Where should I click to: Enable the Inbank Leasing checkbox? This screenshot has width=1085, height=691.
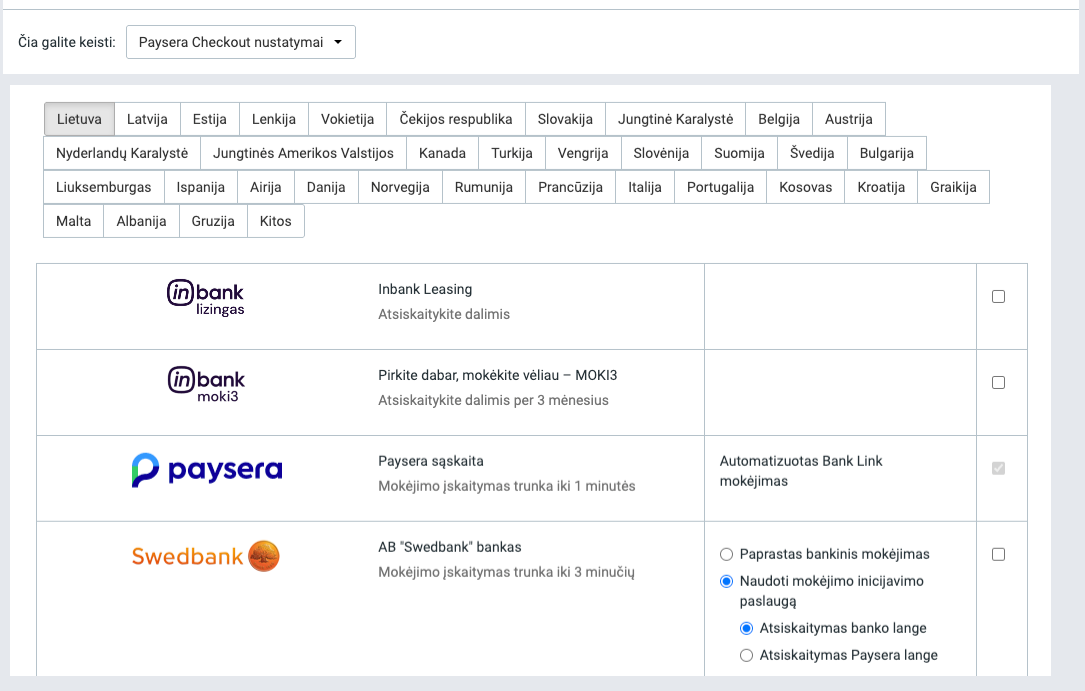click(998, 297)
